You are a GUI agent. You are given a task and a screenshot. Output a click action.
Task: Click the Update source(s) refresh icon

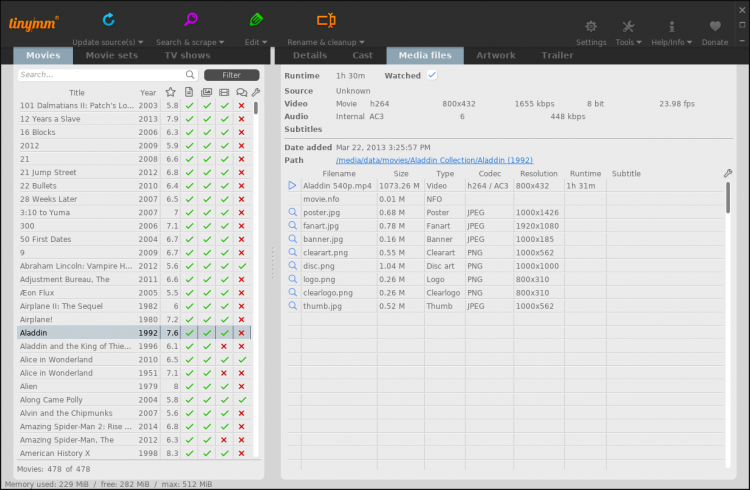point(108,19)
